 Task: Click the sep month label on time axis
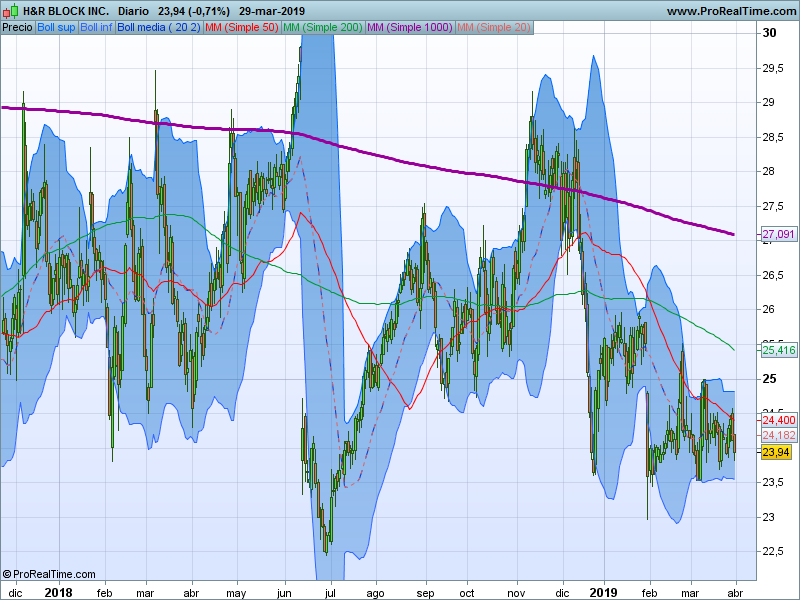tap(425, 593)
